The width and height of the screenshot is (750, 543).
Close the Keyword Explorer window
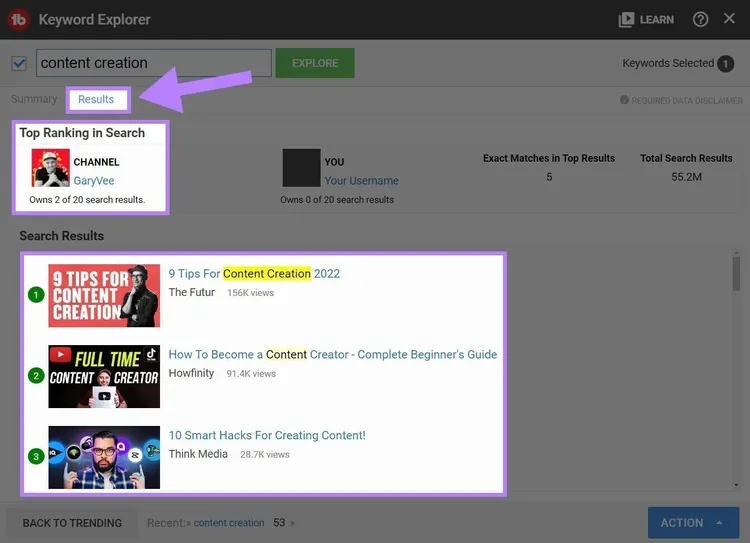(x=729, y=18)
